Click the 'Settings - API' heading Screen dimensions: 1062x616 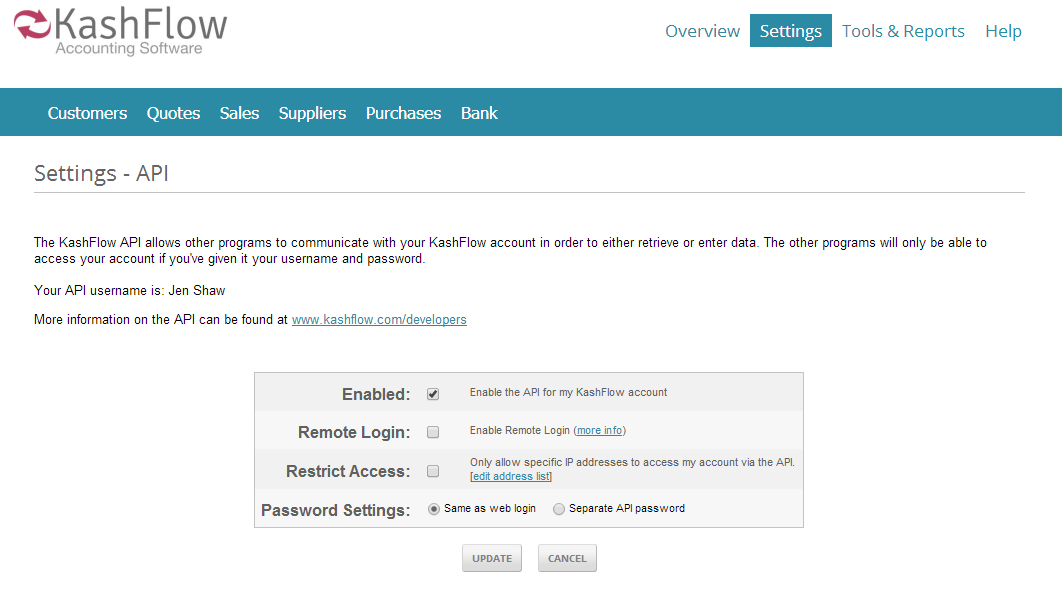tap(102, 173)
